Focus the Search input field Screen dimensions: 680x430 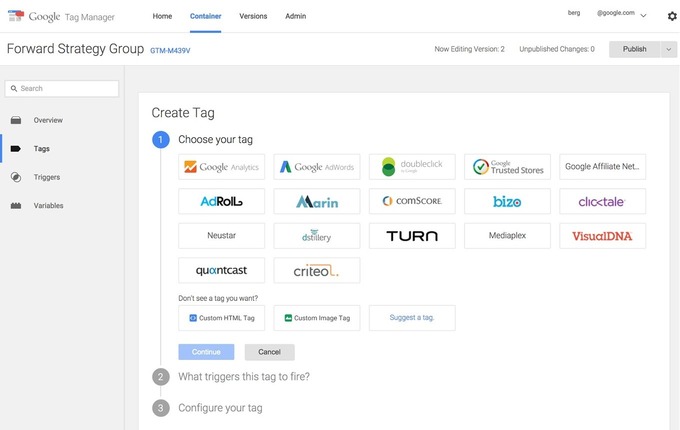point(62,88)
